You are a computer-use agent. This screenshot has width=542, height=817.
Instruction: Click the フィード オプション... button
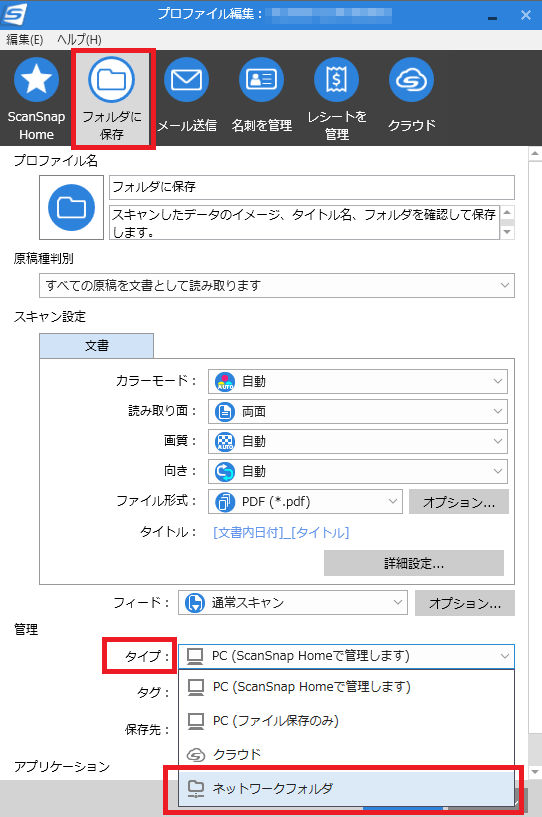465,603
